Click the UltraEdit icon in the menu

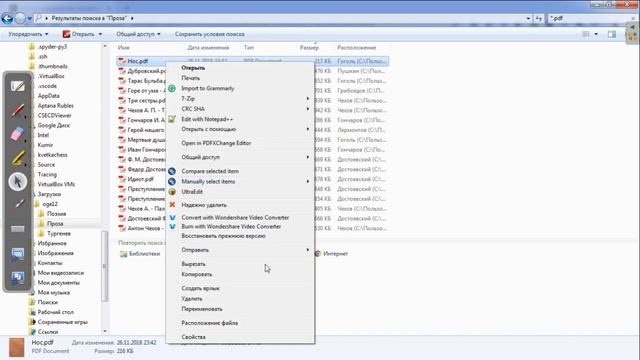[x=172, y=191]
